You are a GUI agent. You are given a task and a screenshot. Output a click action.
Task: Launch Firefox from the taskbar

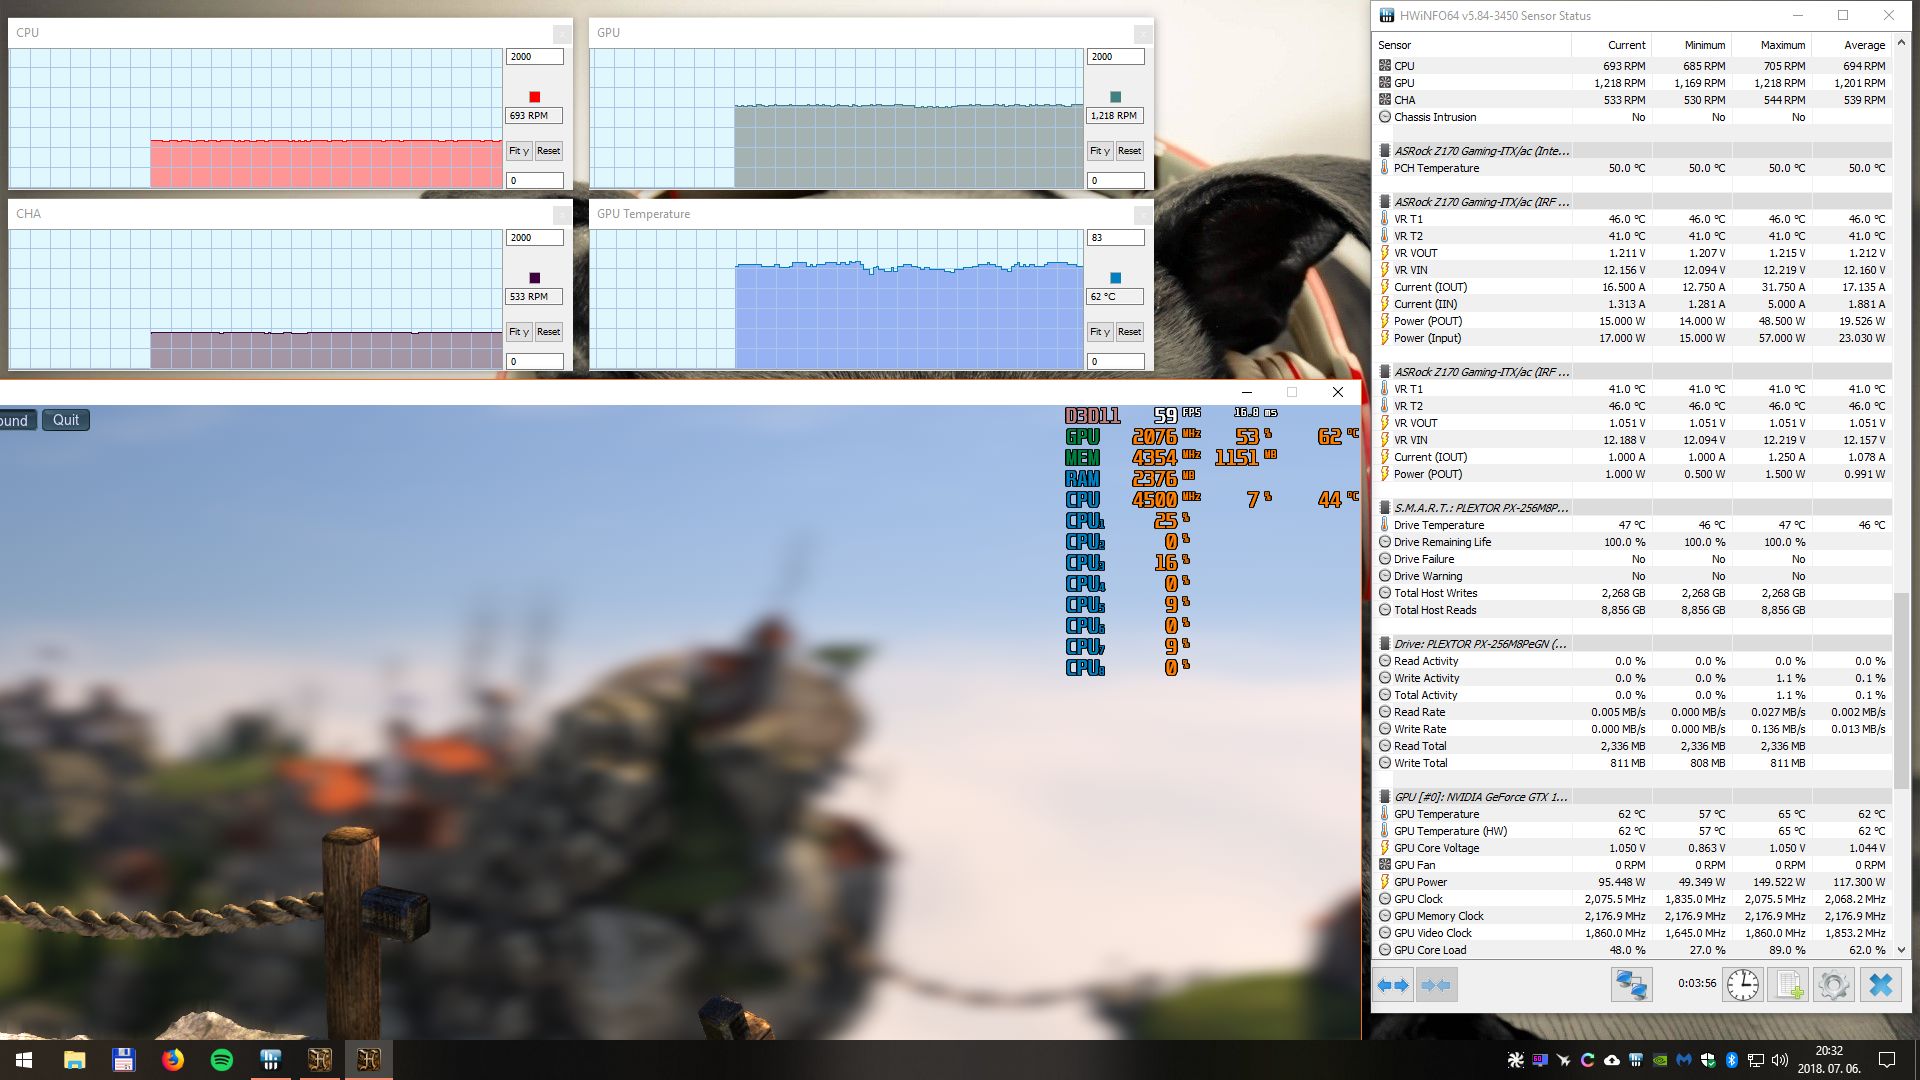[172, 1060]
